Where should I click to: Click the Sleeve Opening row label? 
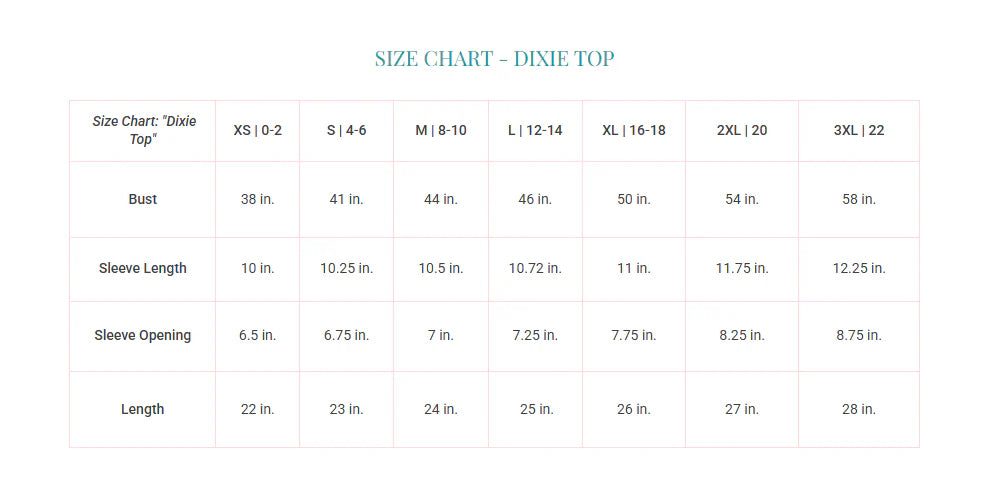pos(143,335)
